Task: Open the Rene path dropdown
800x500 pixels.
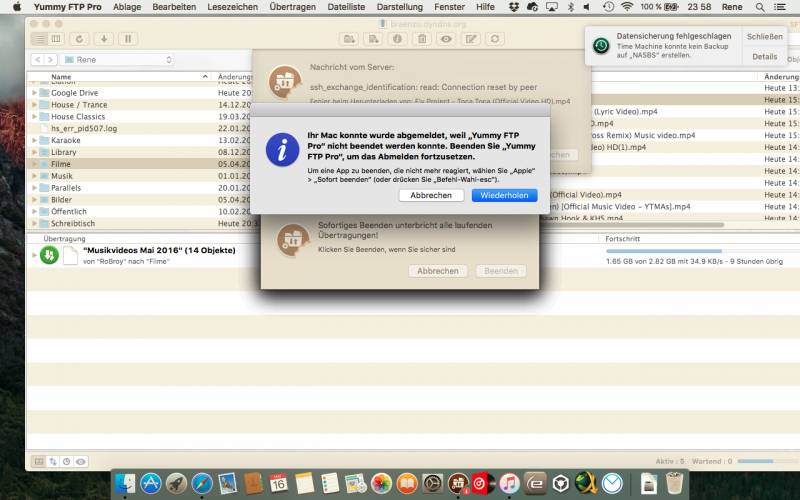Action: 117,60
